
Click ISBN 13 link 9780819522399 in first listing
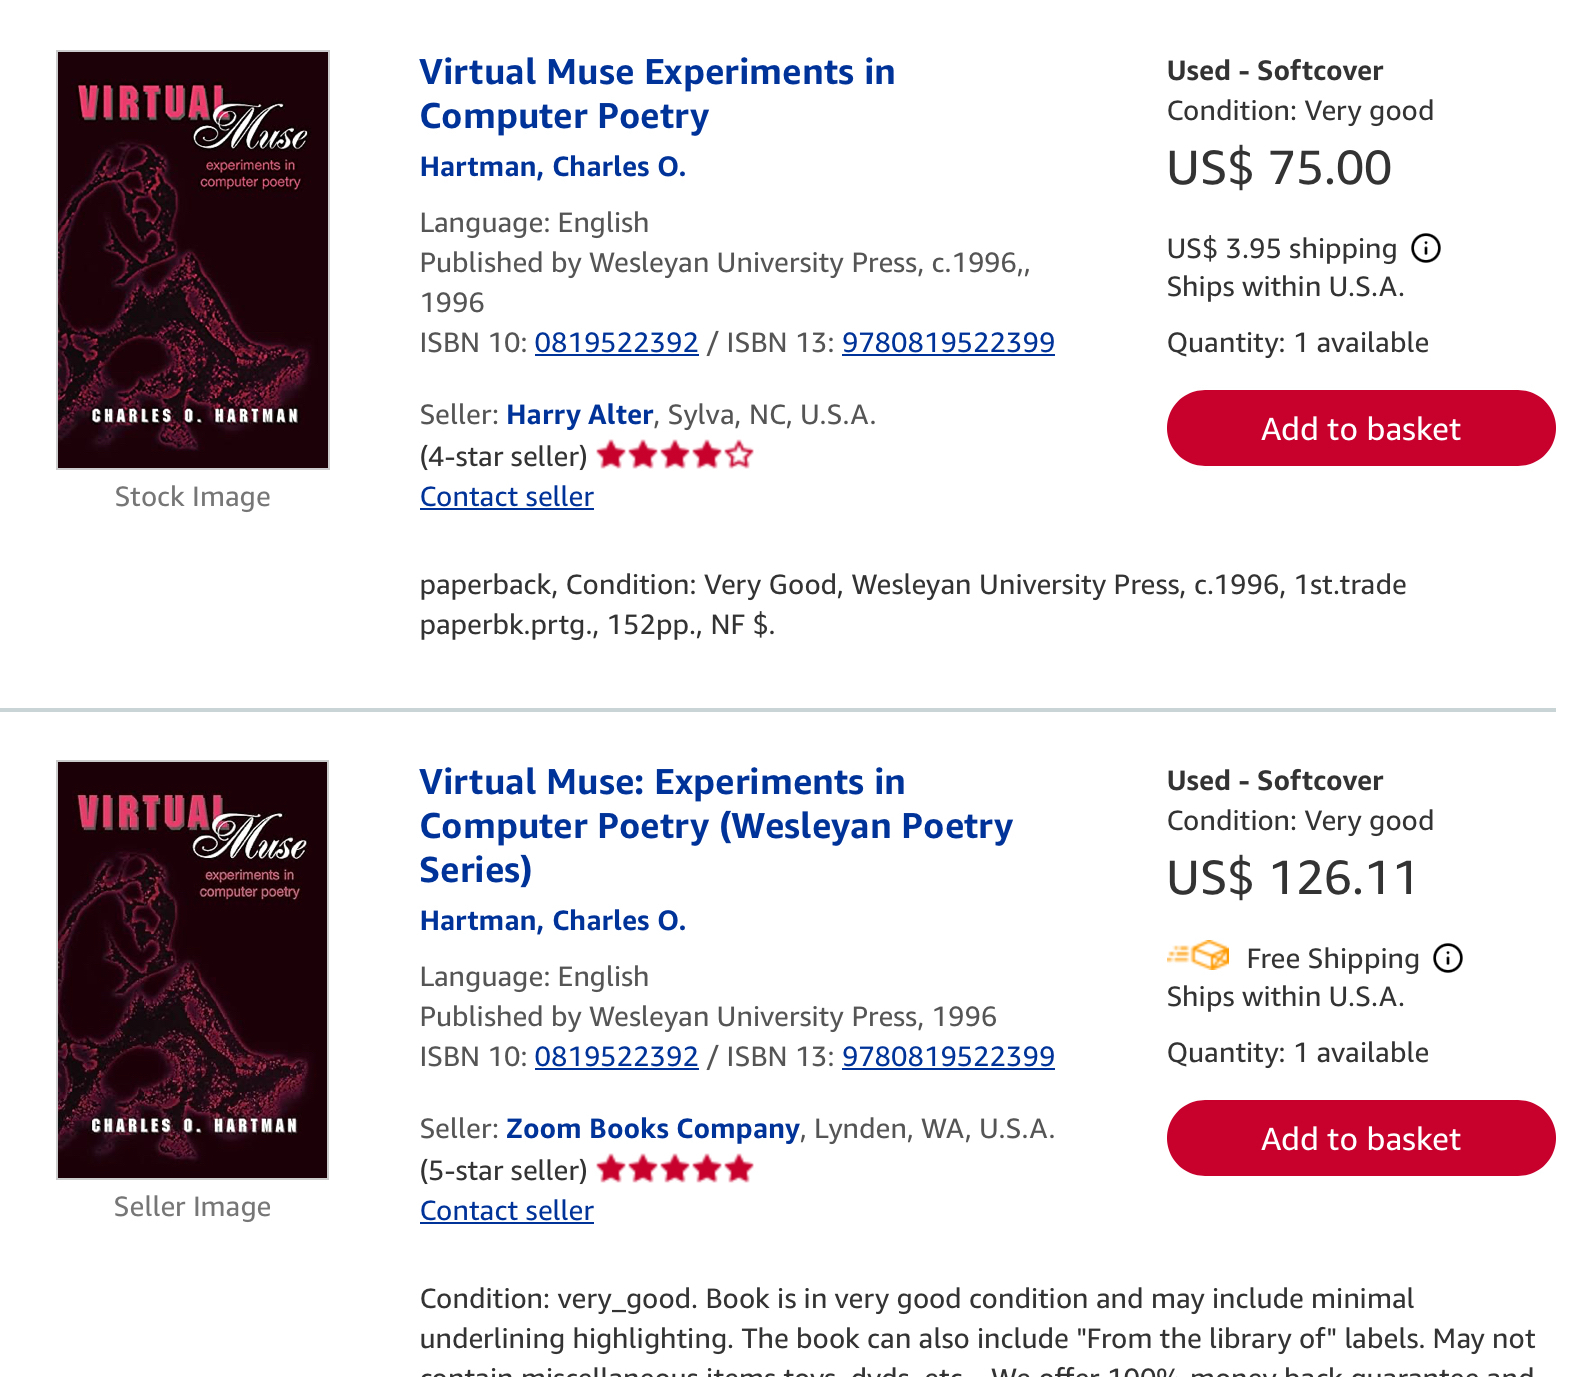[x=948, y=343]
